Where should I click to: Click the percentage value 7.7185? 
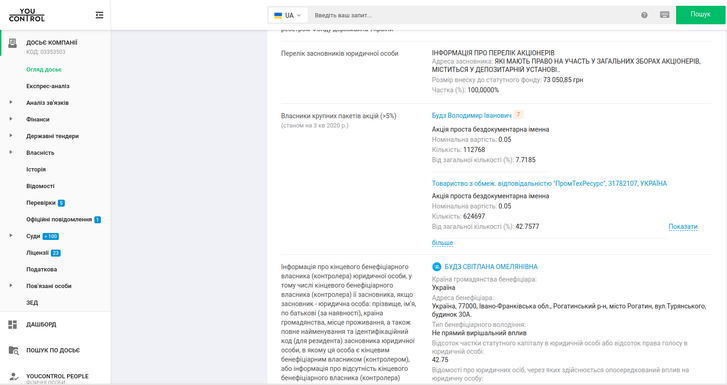coord(525,160)
